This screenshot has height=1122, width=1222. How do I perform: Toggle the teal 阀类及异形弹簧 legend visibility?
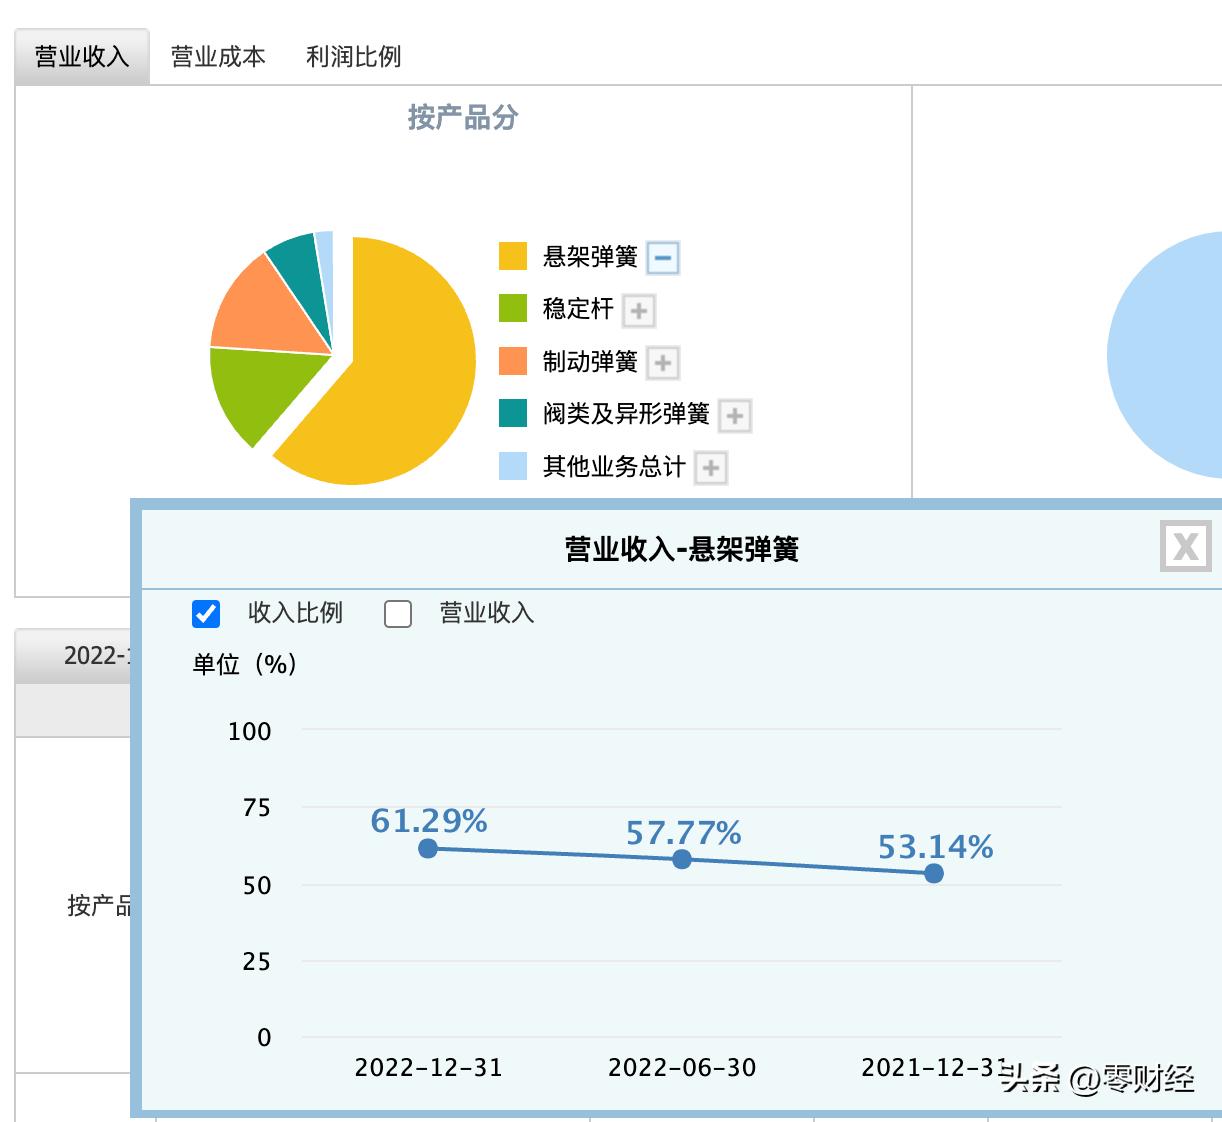tap(511, 413)
